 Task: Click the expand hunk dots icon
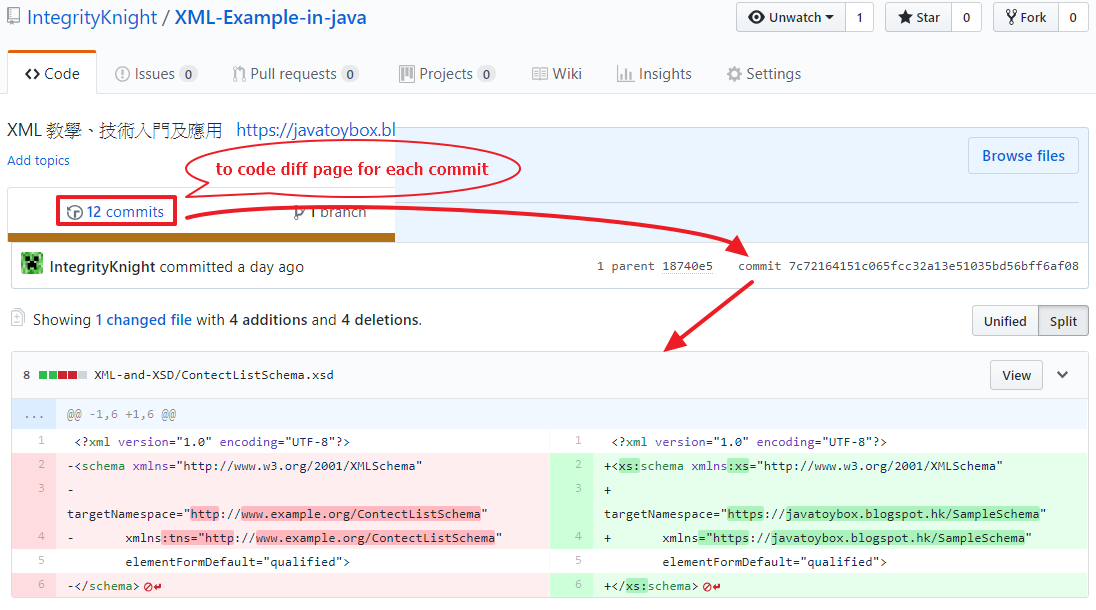[34, 413]
